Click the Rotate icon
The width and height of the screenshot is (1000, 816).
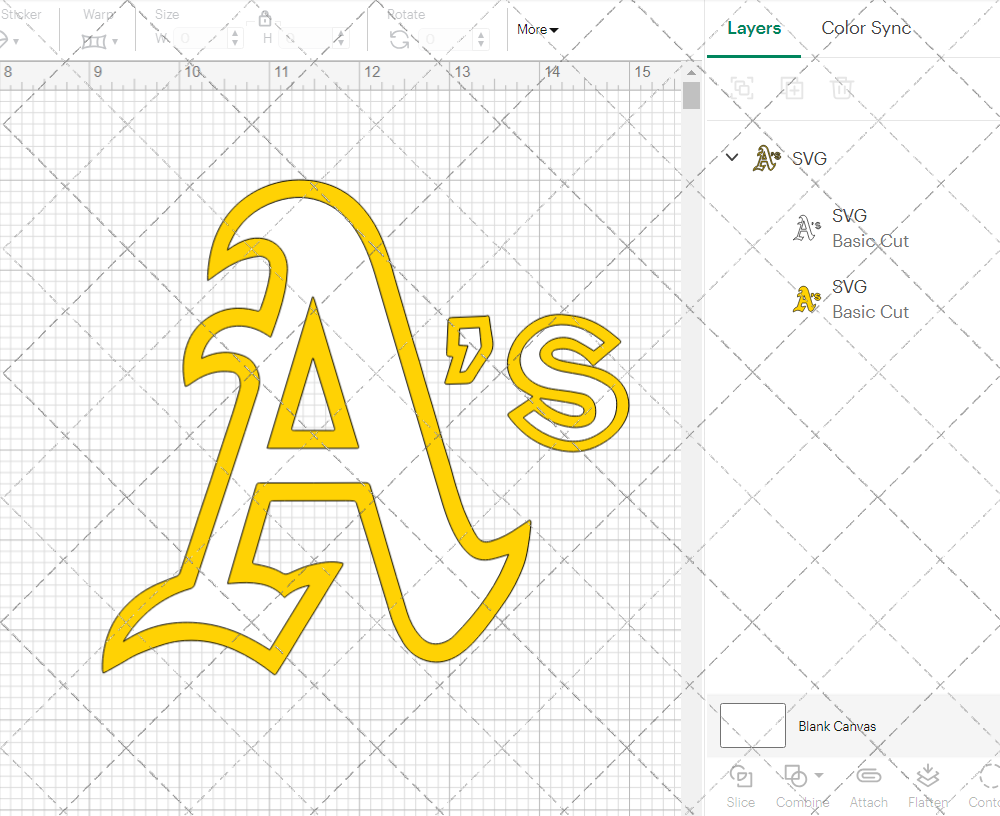click(400, 40)
